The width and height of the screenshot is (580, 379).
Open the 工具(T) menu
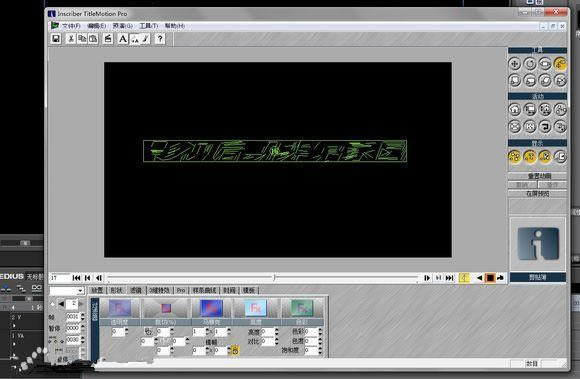coord(148,26)
